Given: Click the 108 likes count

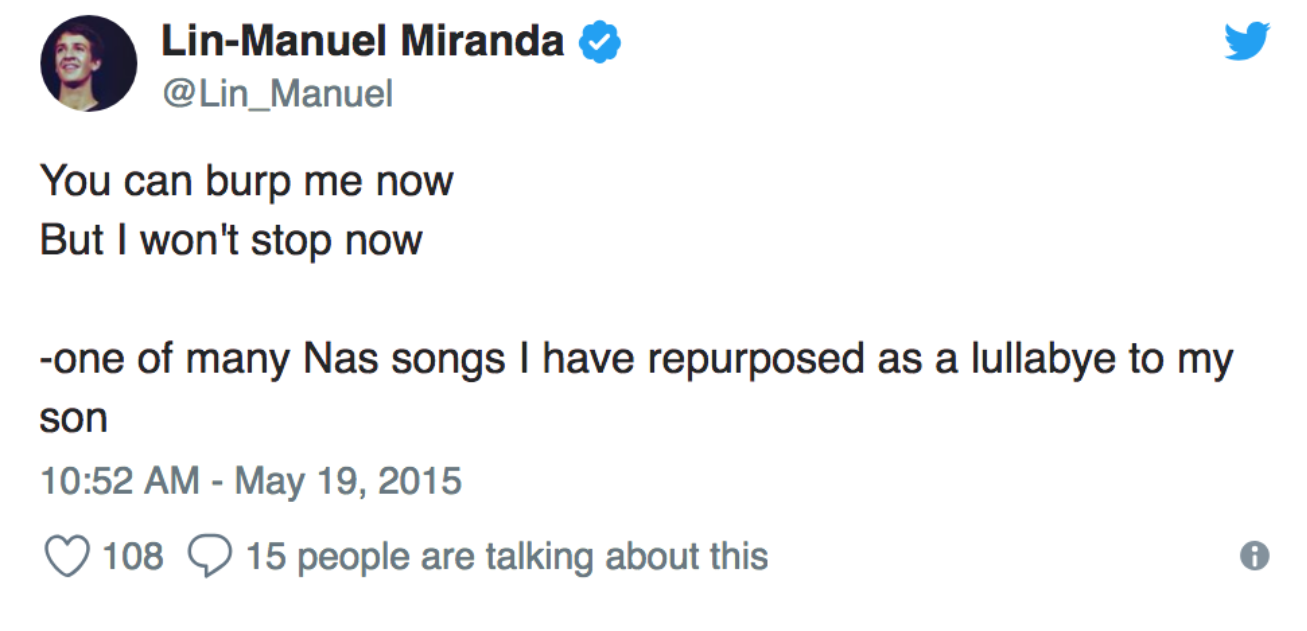Looking at the screenshot, I should (133, 556).
